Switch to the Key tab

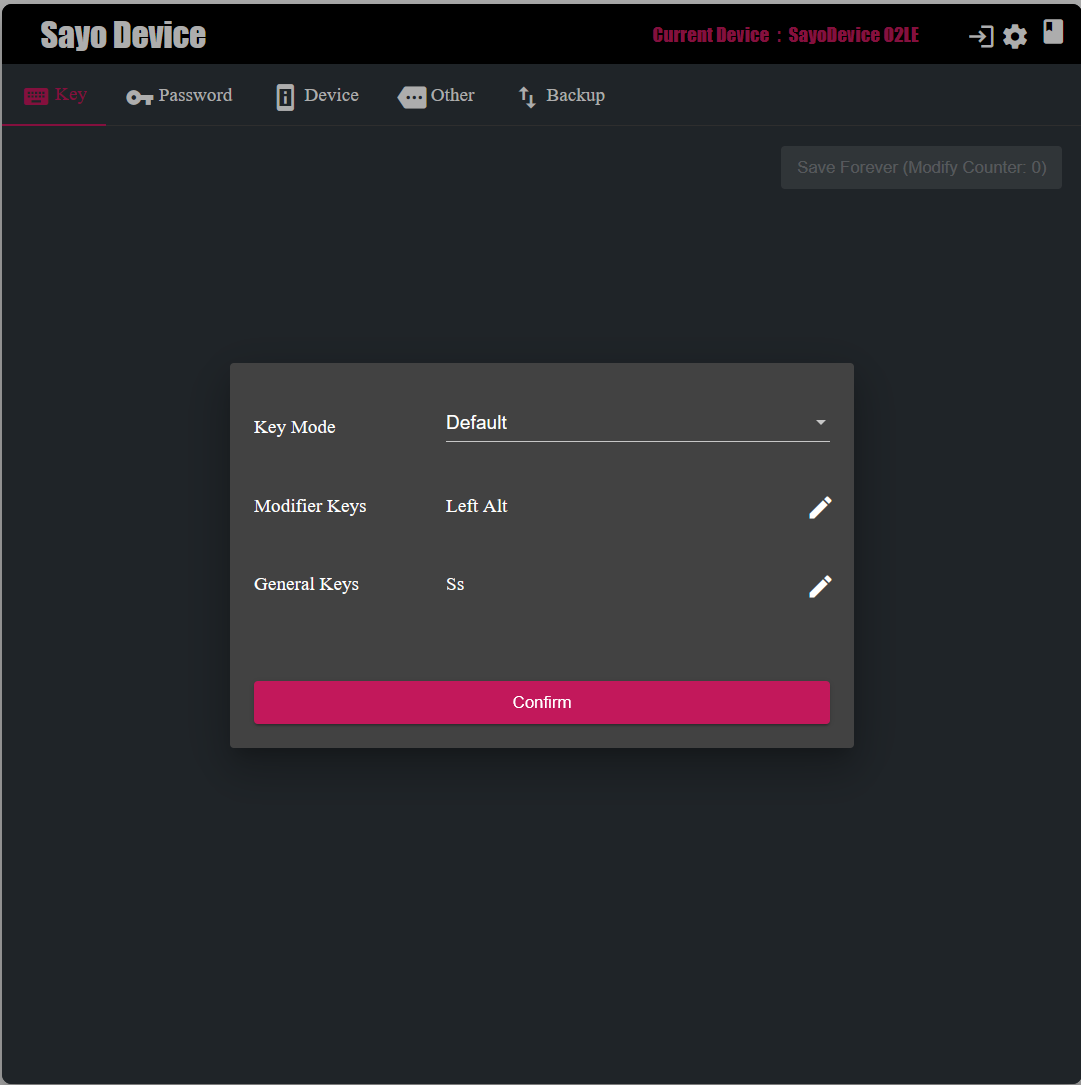[x=55, y=95]
